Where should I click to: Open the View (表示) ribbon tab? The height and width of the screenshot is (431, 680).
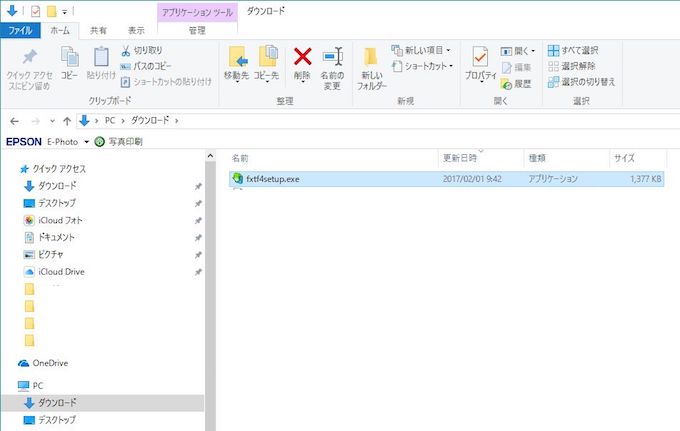point(136,31)
